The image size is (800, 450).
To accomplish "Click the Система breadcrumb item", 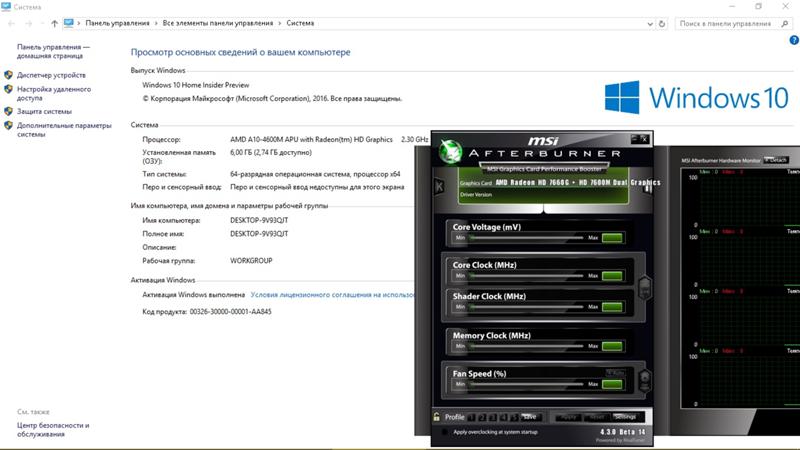I will (300, 23).
